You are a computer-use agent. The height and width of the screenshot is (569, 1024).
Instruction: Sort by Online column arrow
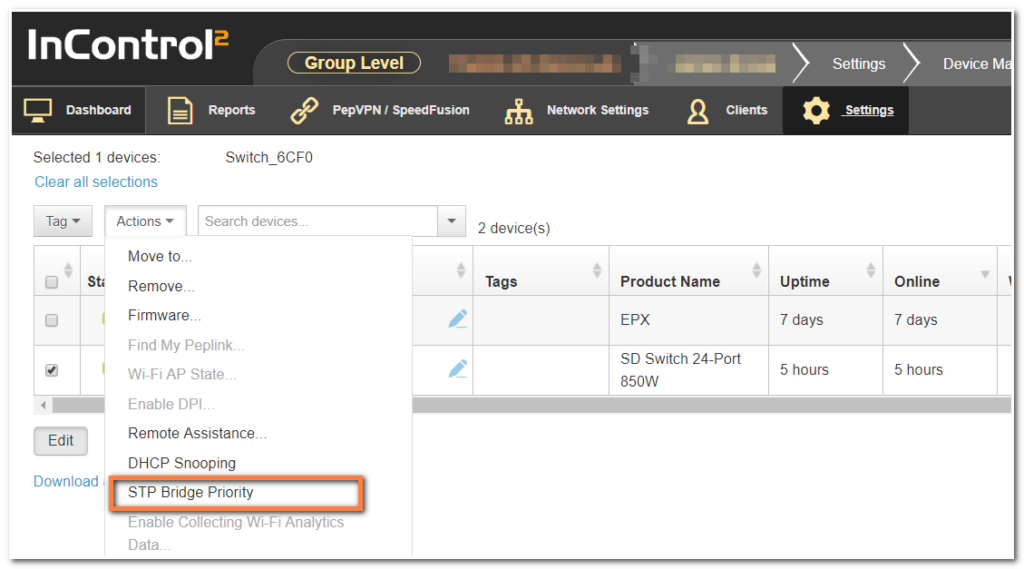(x=985, y=274)
